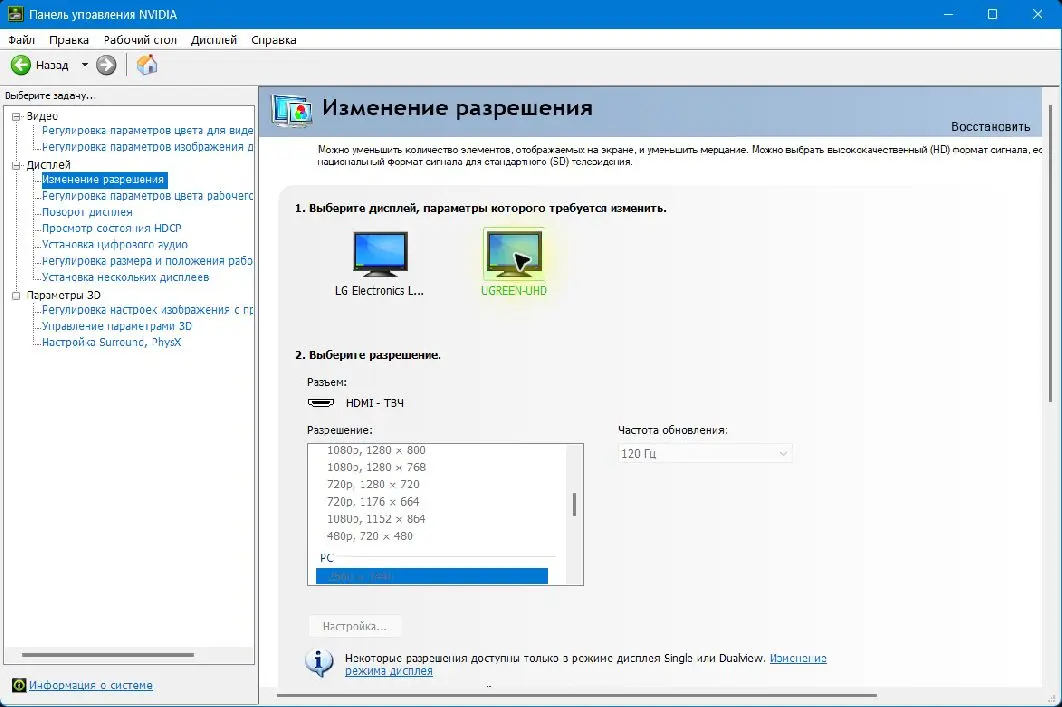The image size is (1062, 707).
Task: Select the LG Electronics display icon
Action: coord(380,253)
